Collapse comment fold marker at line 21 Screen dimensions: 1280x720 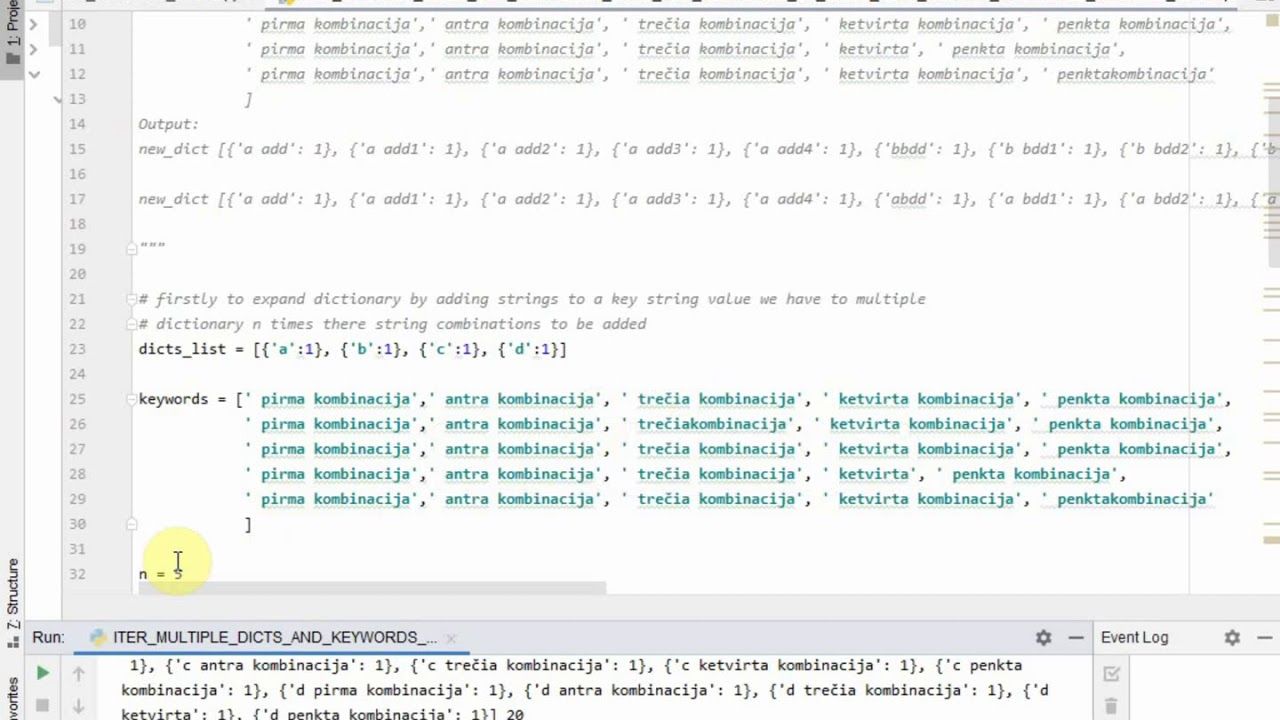pyautogui.click(x=131, y=298)
